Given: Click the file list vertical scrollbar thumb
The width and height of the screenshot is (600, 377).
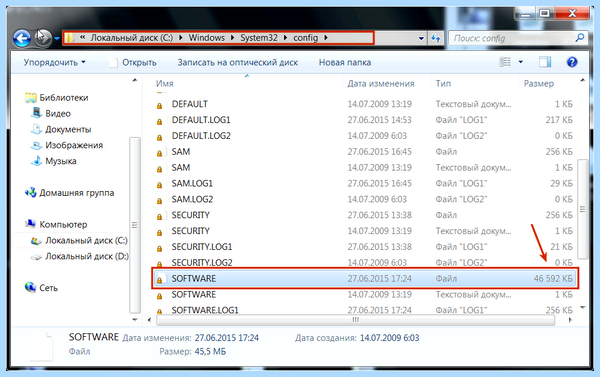Looking at the screenshot, I should (582, 209).
